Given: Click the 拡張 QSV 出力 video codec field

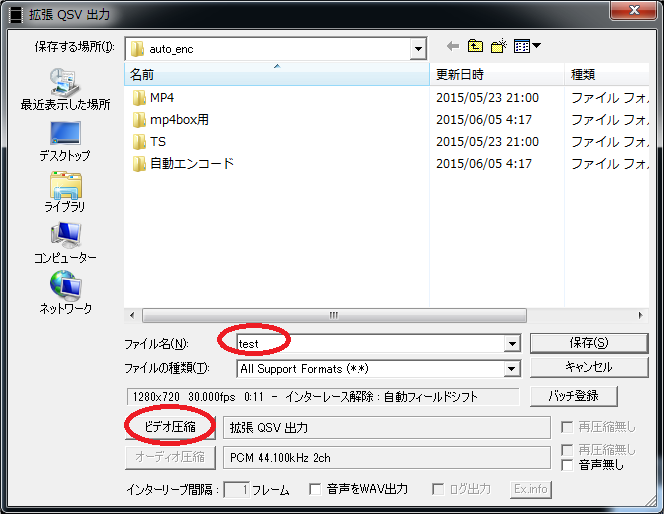Looking at the screenshot, I should pyautogui.click(x=387, y=428).
